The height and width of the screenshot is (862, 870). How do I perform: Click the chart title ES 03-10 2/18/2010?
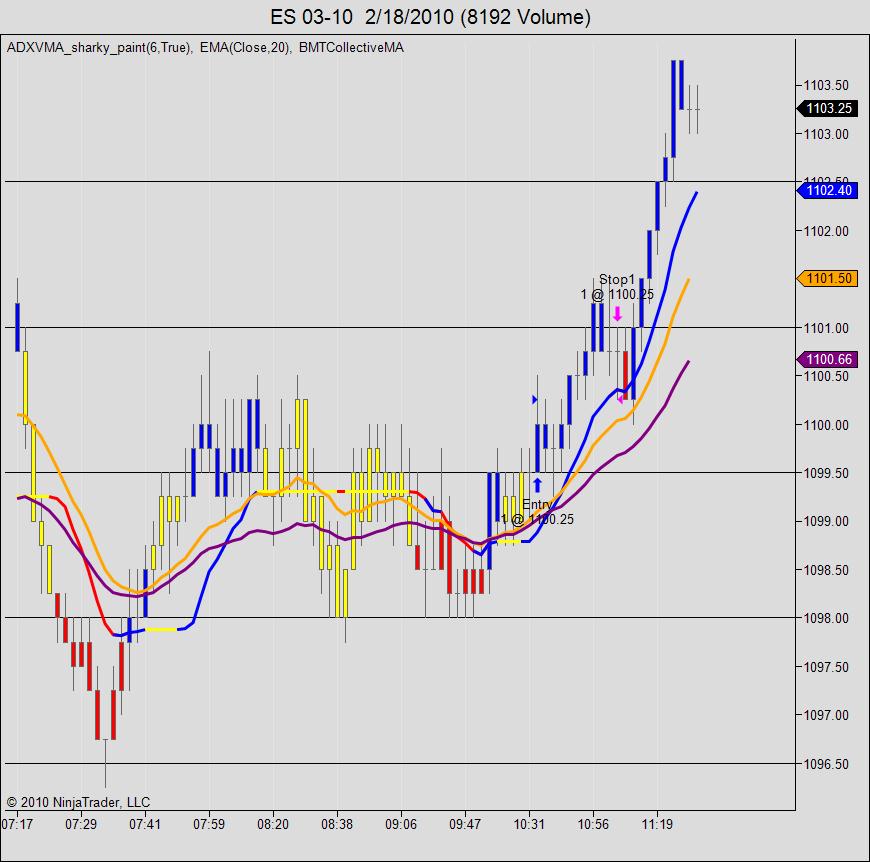pos(431,17)
